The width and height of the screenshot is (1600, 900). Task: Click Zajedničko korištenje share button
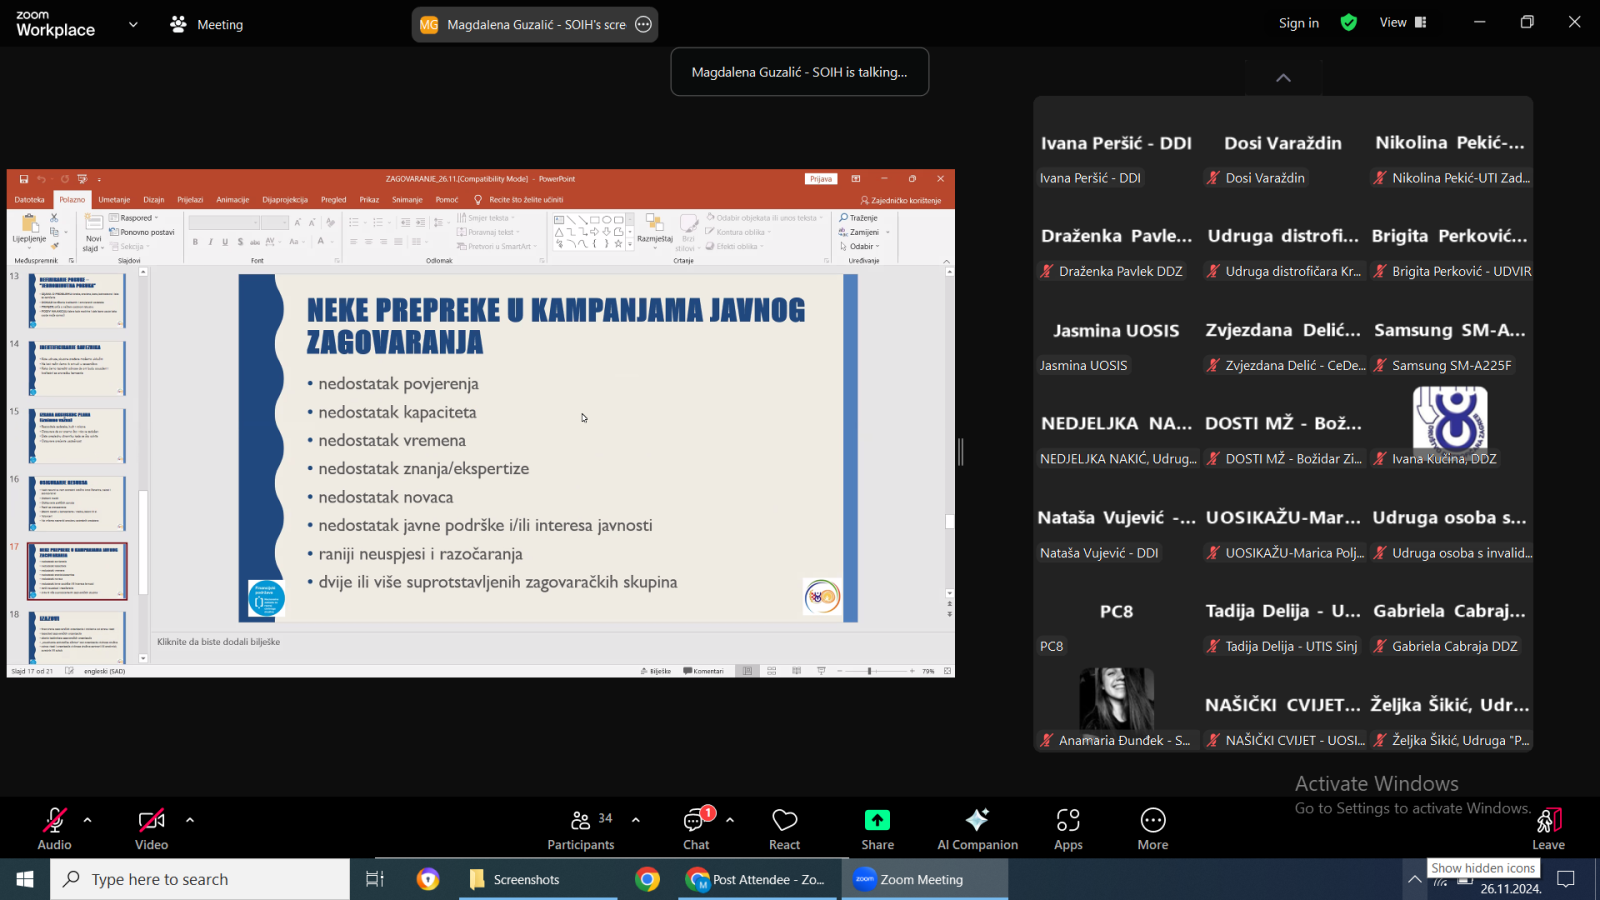(x=900, y=200)
